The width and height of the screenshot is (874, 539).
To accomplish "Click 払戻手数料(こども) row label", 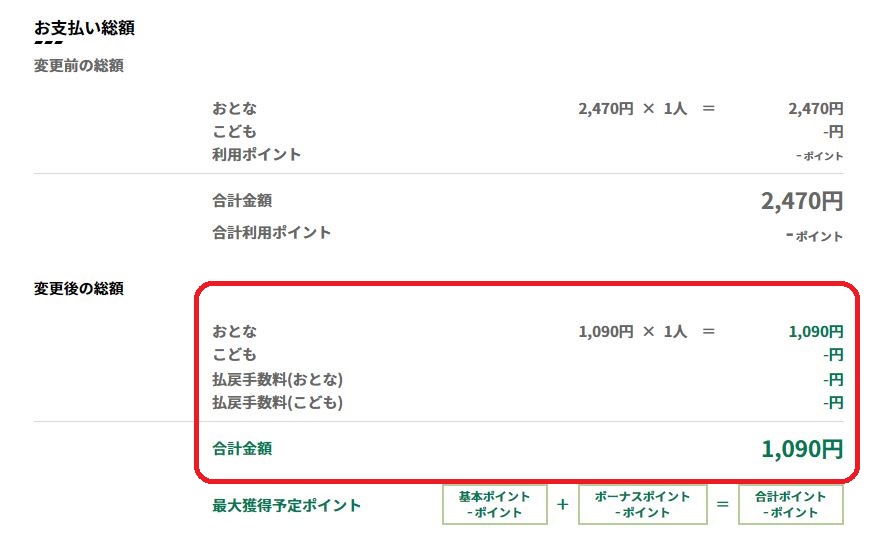I will point(278,402).
